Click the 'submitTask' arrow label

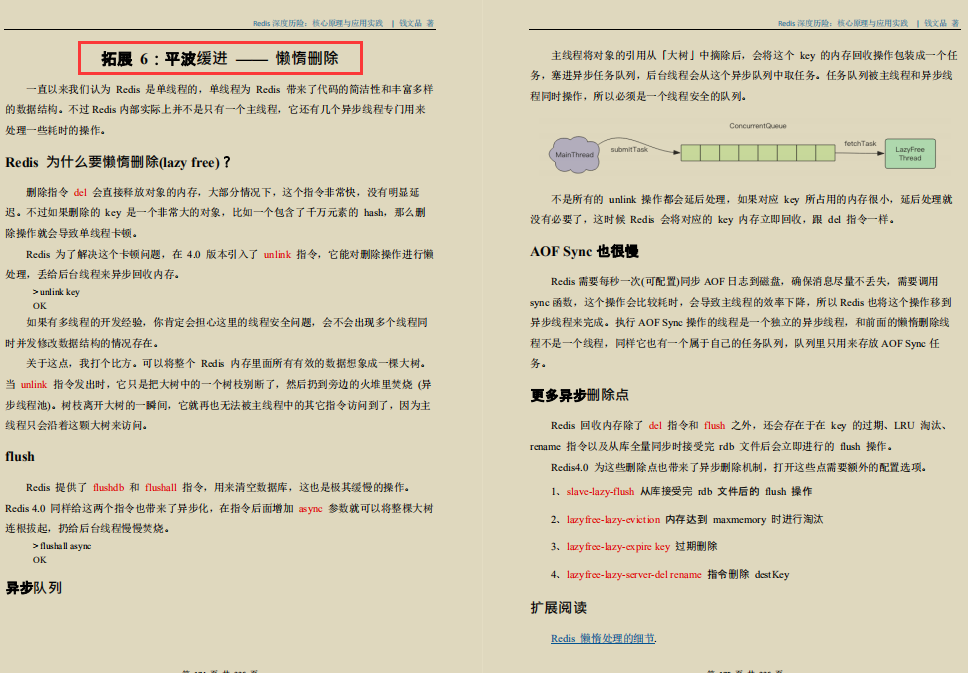pos(629,149)
